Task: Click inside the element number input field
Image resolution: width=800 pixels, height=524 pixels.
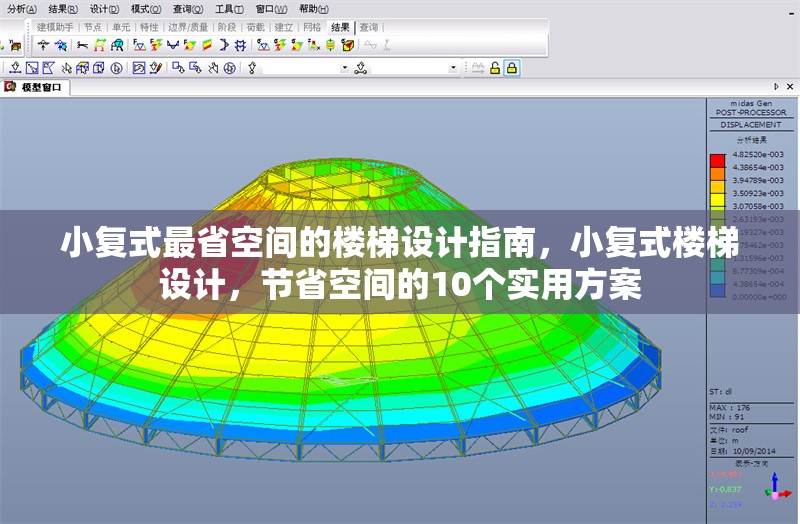Action: (x=410, y=68)
